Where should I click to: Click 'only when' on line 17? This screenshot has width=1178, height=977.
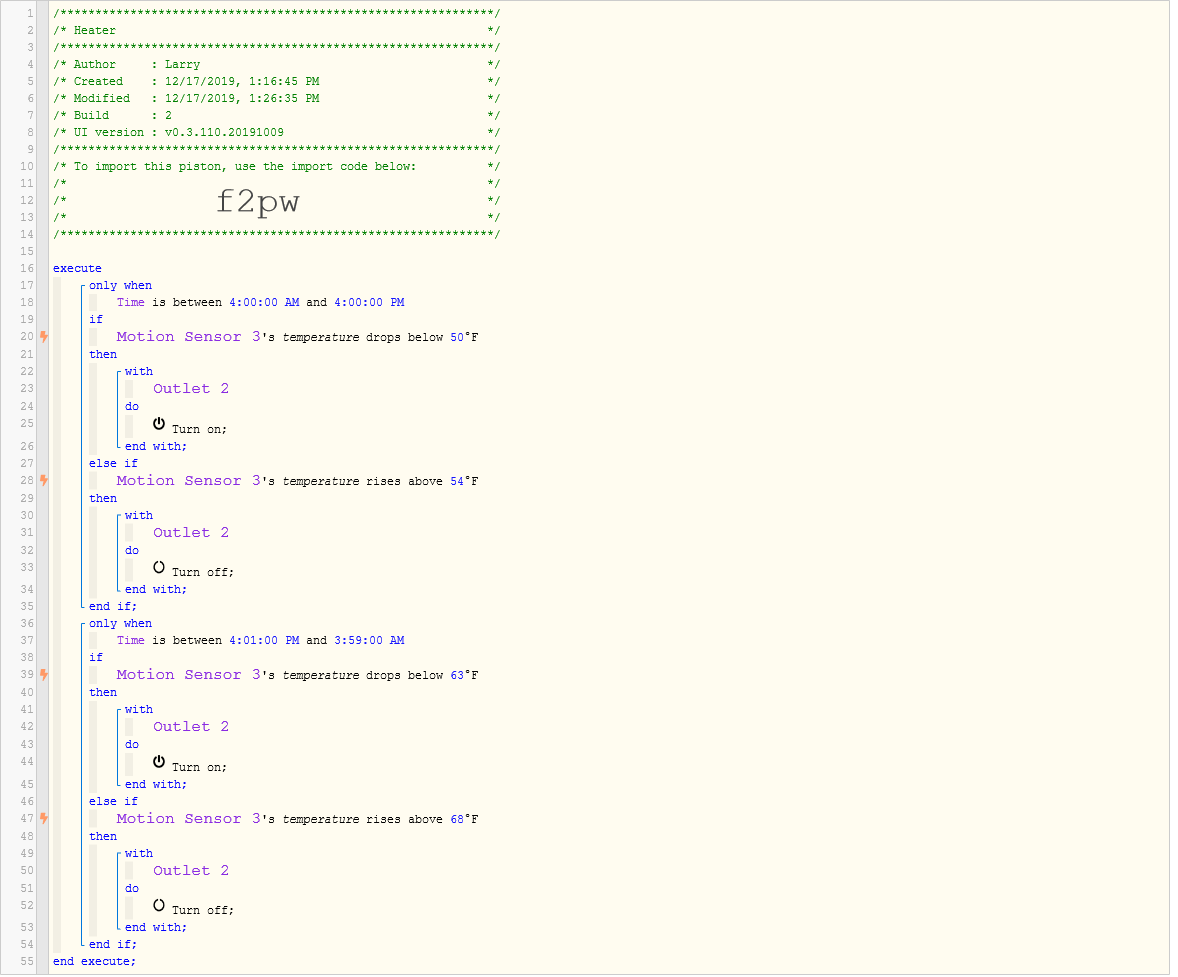click(x=120, y=286)
